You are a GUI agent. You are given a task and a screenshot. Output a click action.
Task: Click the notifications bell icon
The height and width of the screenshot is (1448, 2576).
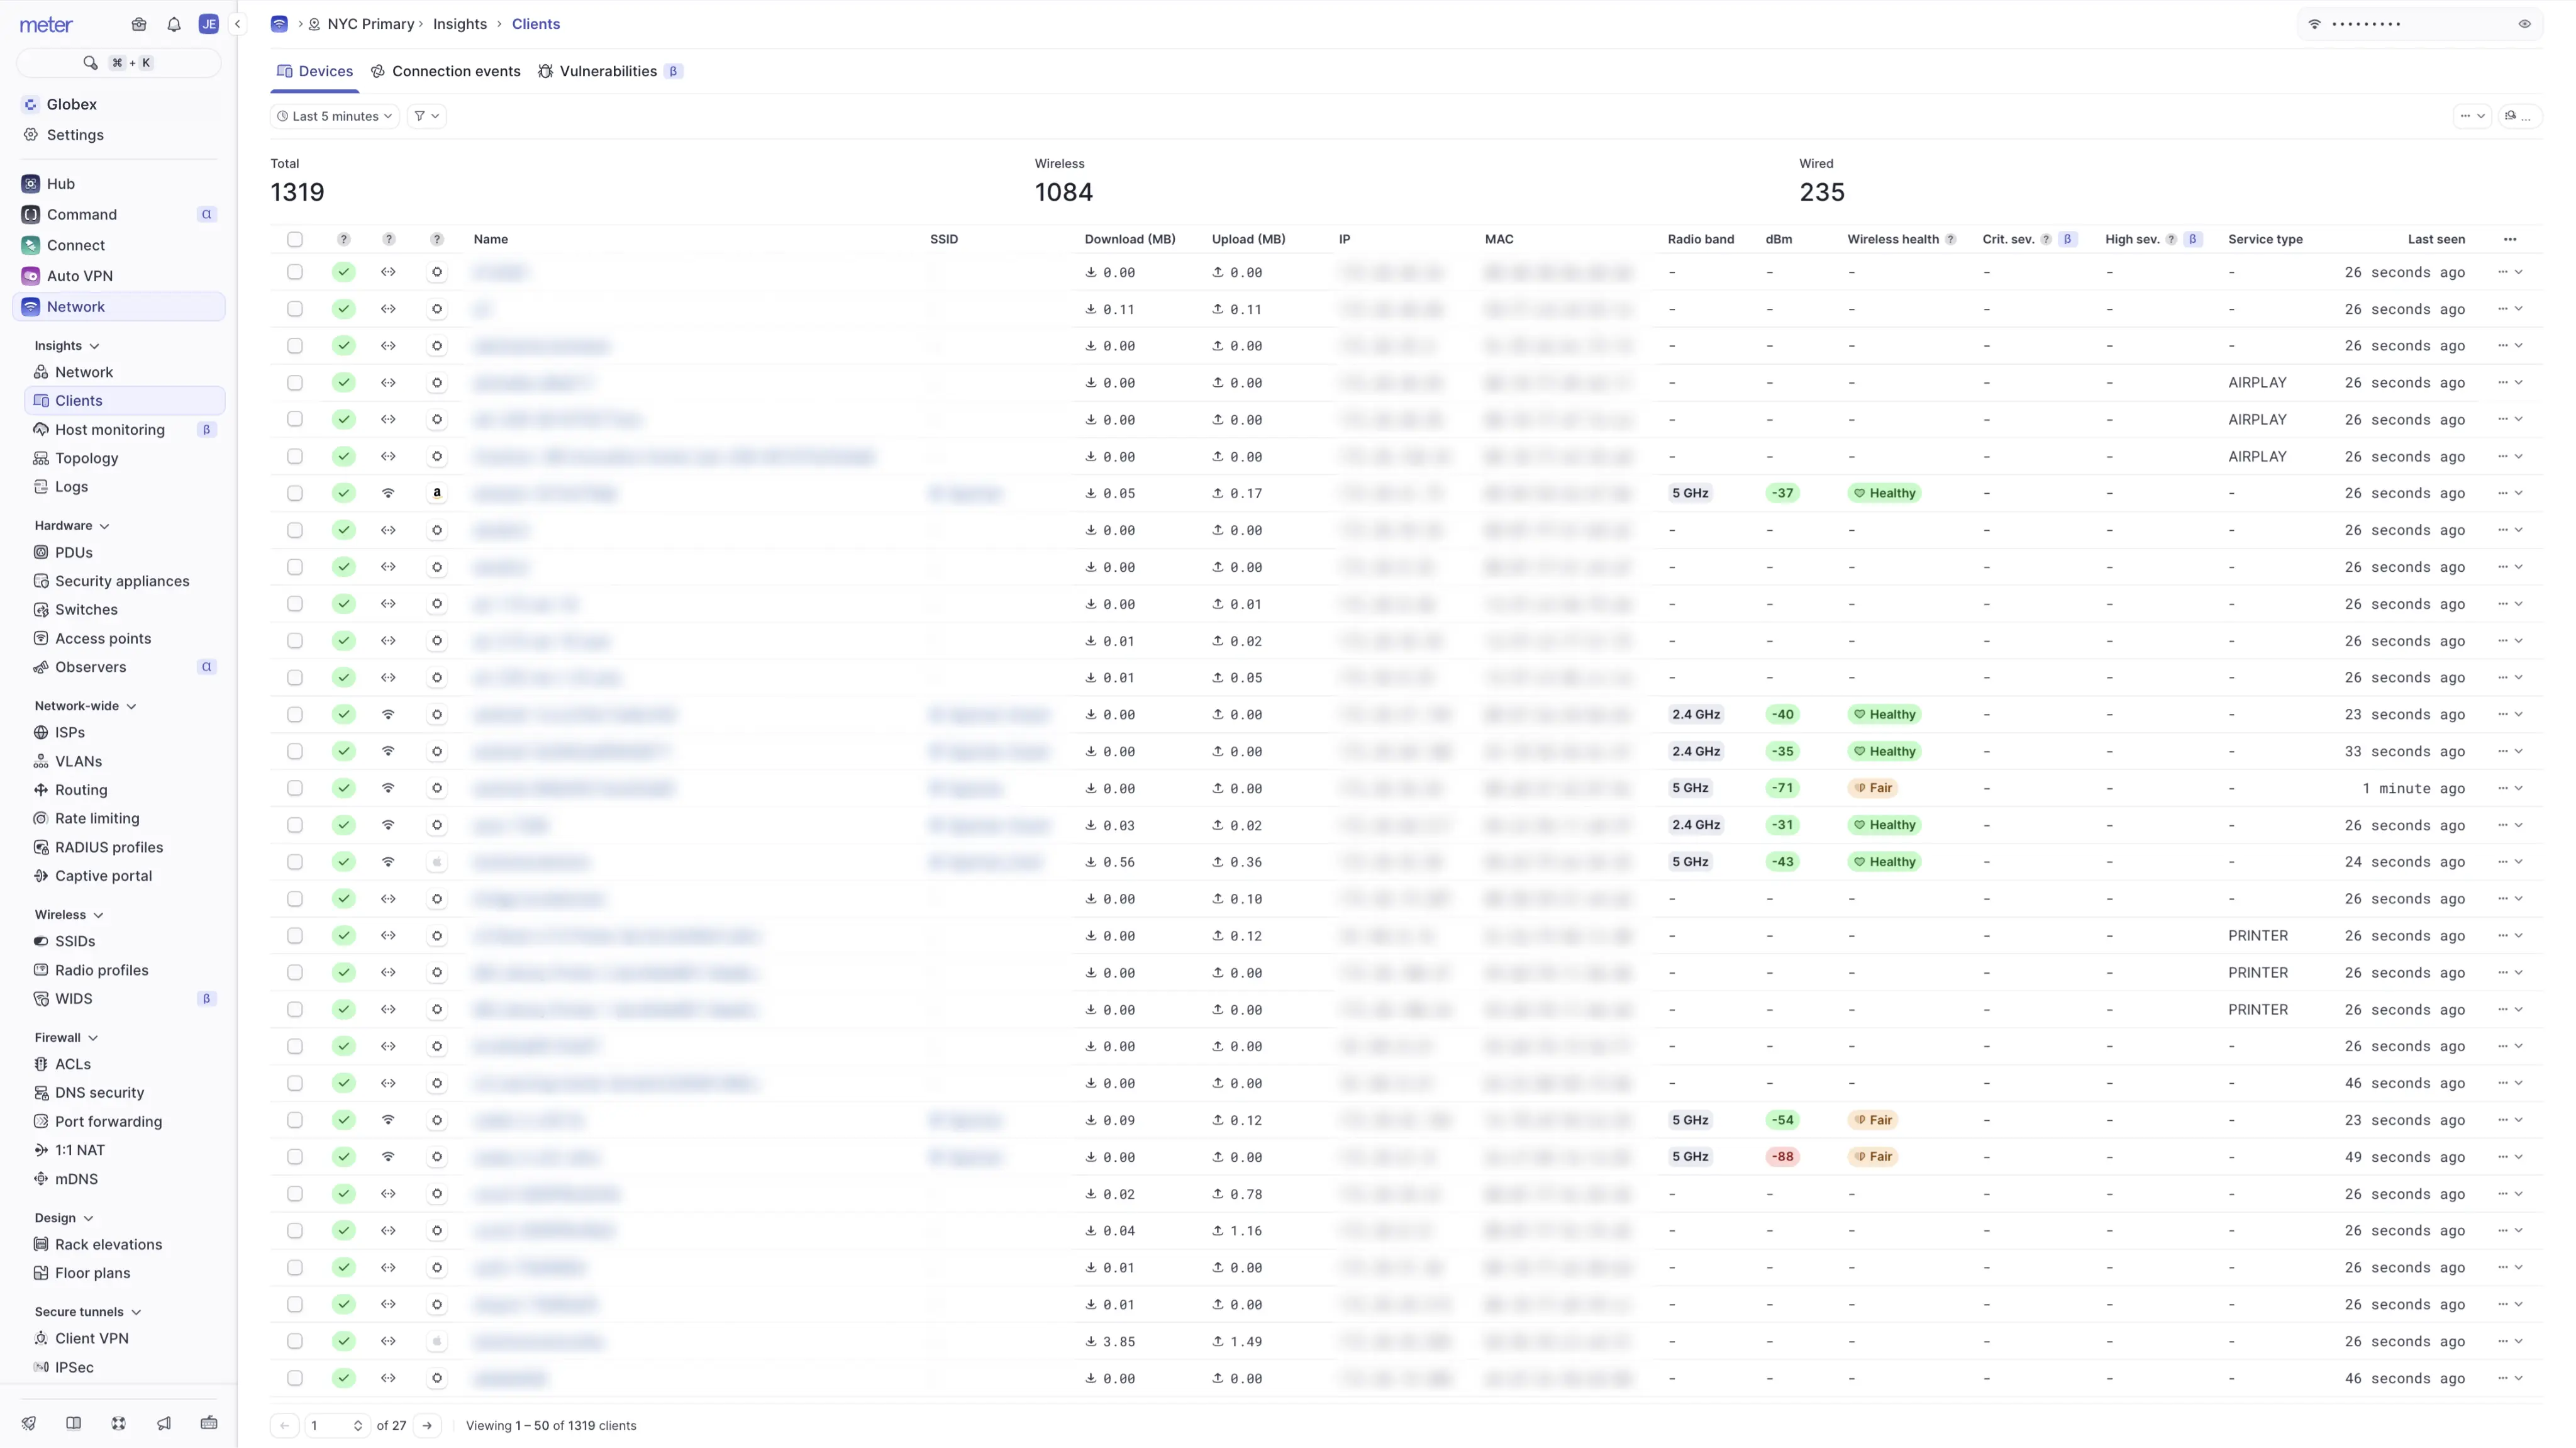pos(174,24)
